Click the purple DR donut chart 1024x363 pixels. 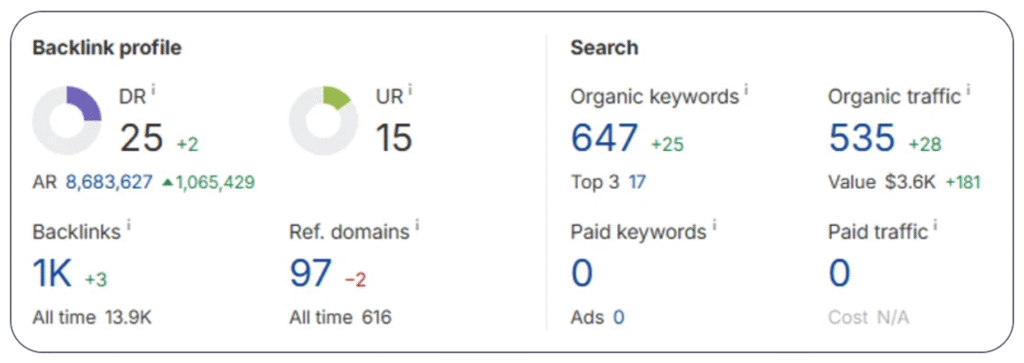click(67, 121)
